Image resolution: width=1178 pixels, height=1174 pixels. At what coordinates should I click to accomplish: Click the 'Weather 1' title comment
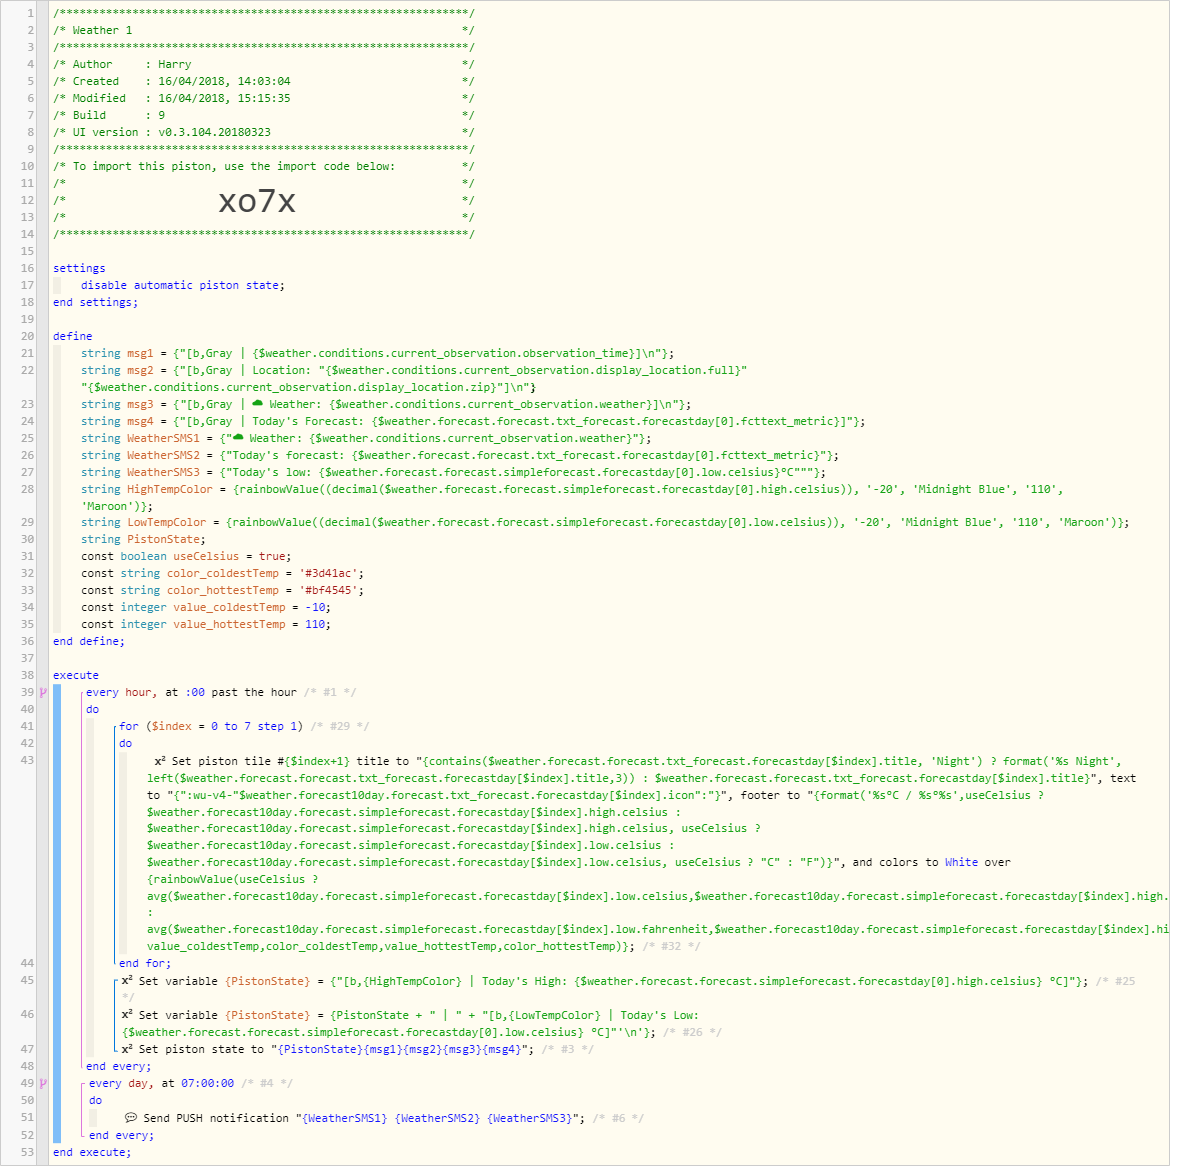pos(264,32)
